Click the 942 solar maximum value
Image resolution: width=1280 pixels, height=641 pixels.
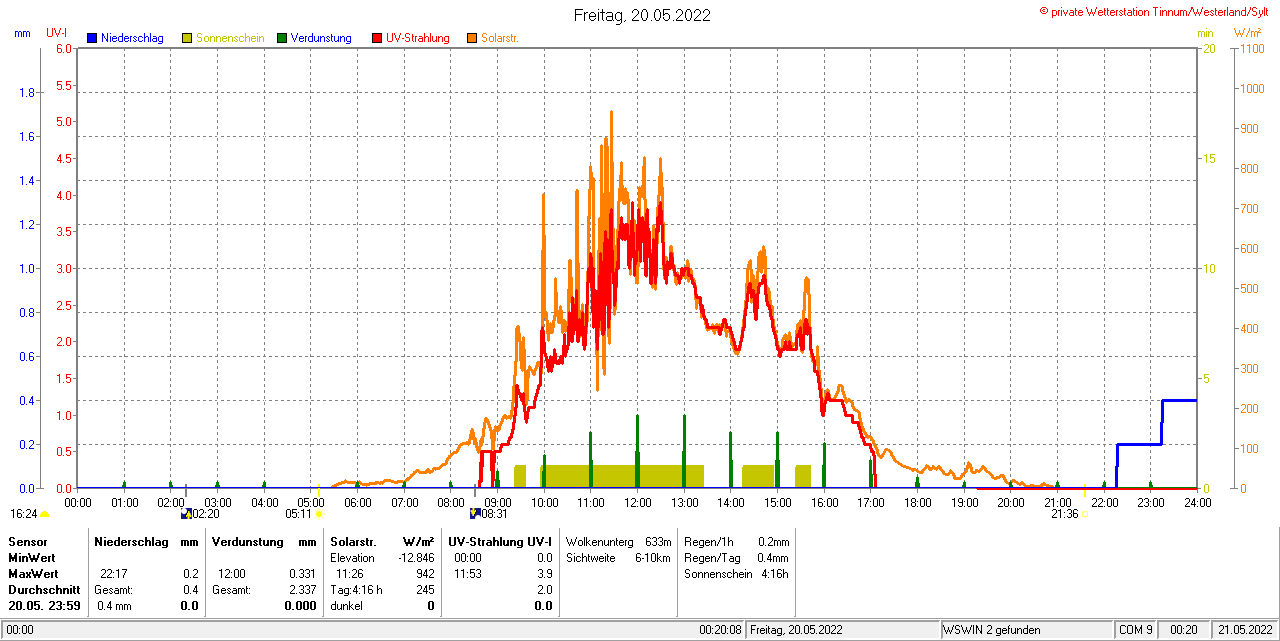pos(425,574)
